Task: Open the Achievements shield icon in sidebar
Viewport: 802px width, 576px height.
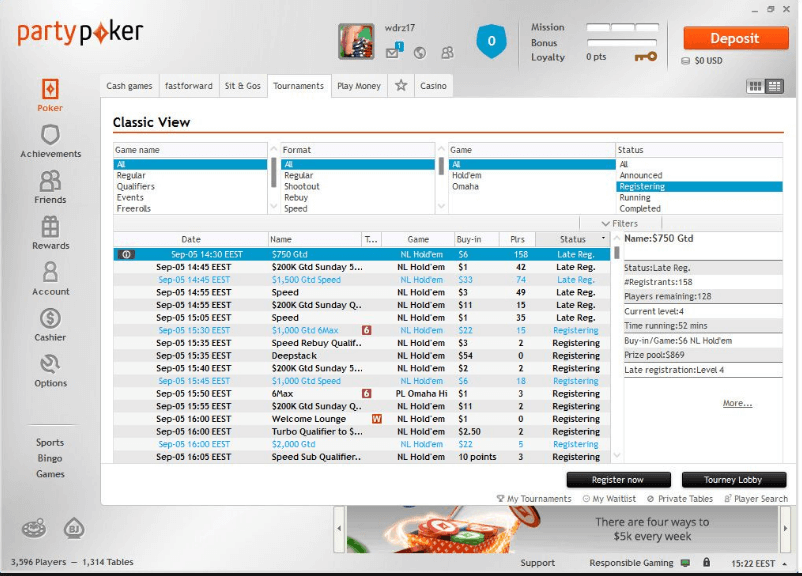Action: pos(50,135)
